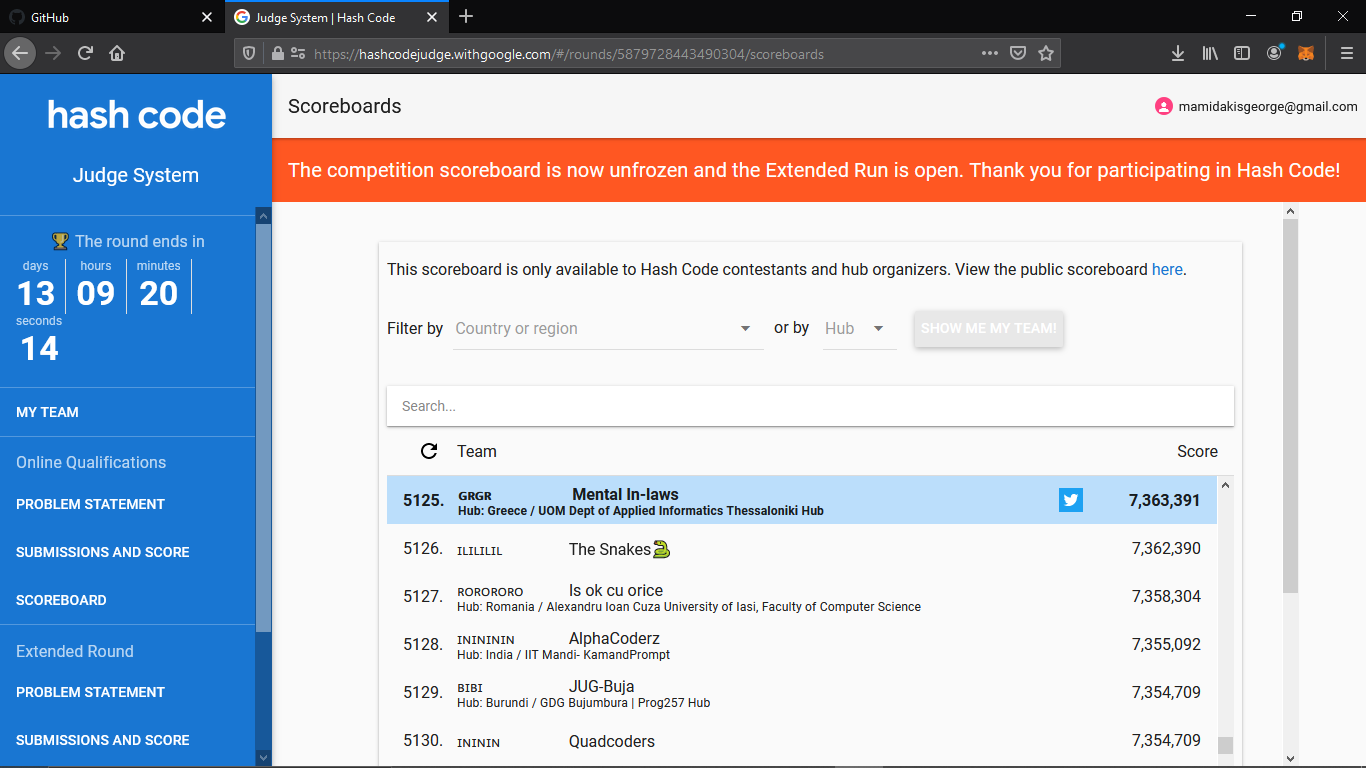Open the MetaMask fox extension

tap(1306, 54)
